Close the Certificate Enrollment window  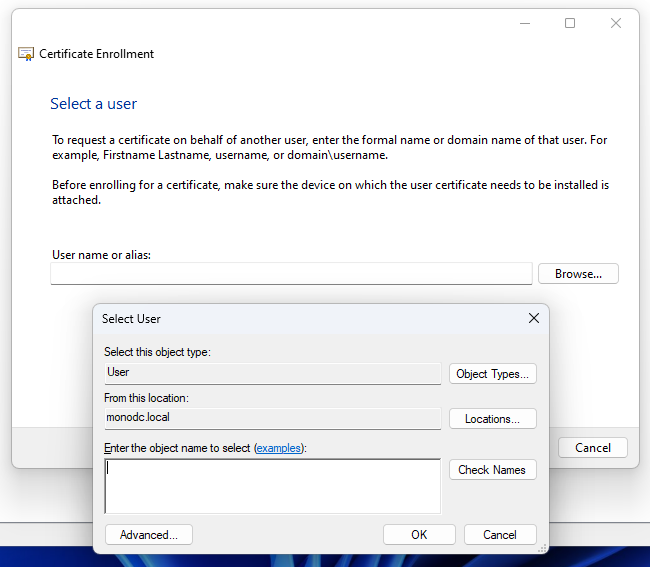616,23
